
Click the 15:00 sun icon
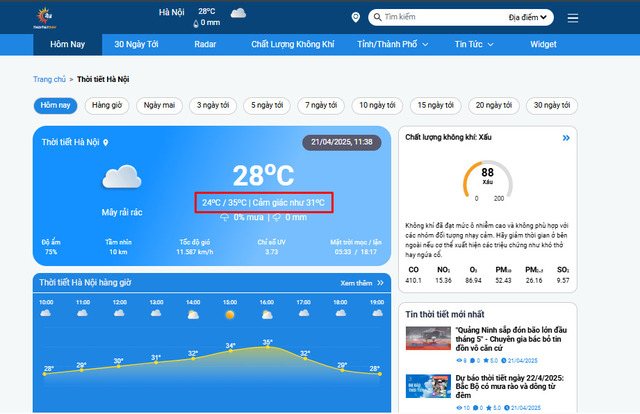point(230,314)
